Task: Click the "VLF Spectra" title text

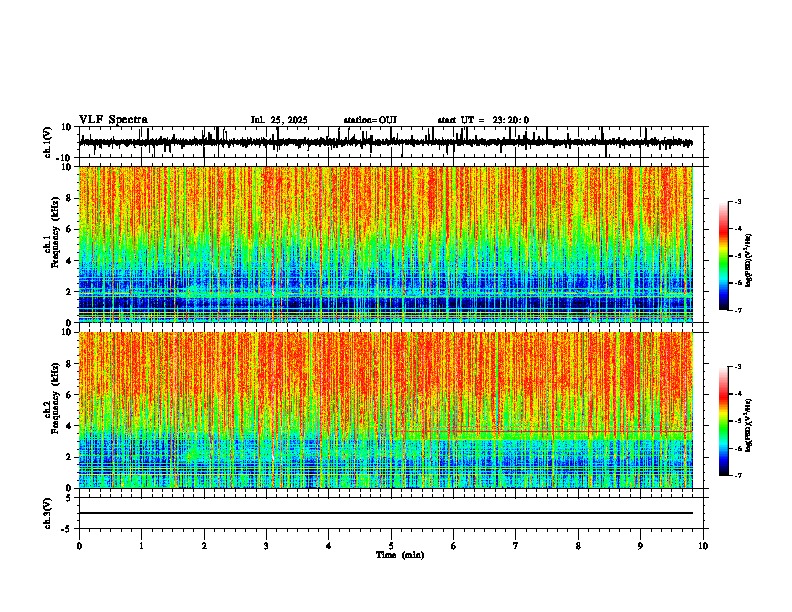Action: click(113, 120)
